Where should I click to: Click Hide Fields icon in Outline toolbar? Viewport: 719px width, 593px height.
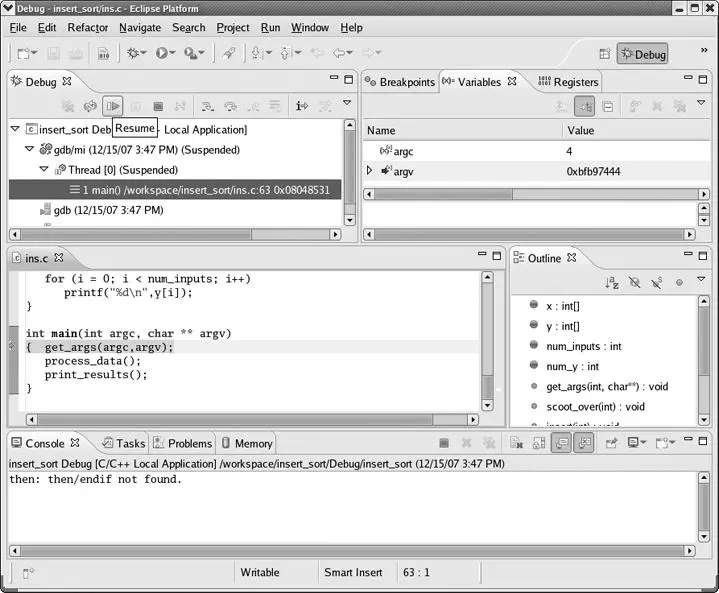(635, 283)
